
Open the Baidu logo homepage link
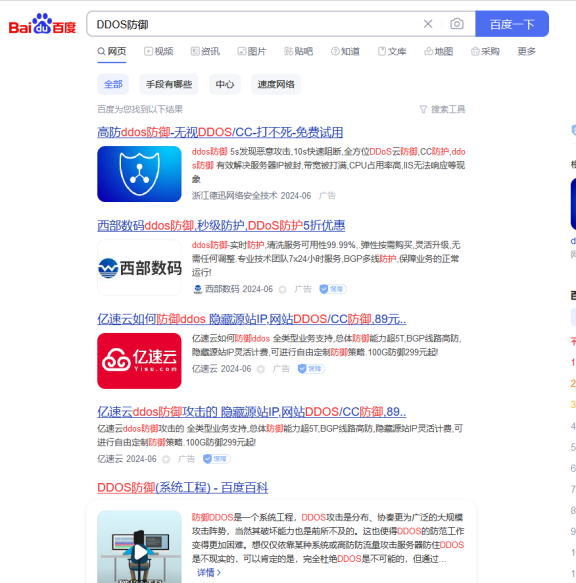point(42,24)
